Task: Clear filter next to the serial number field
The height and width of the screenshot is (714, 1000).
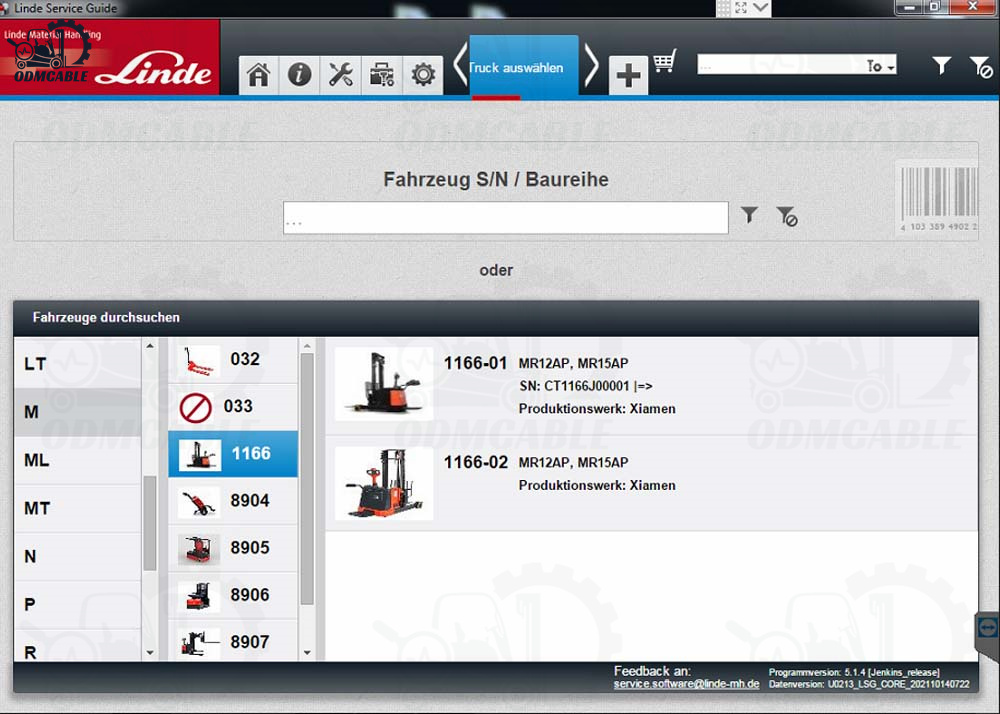Action: point(787,216)
